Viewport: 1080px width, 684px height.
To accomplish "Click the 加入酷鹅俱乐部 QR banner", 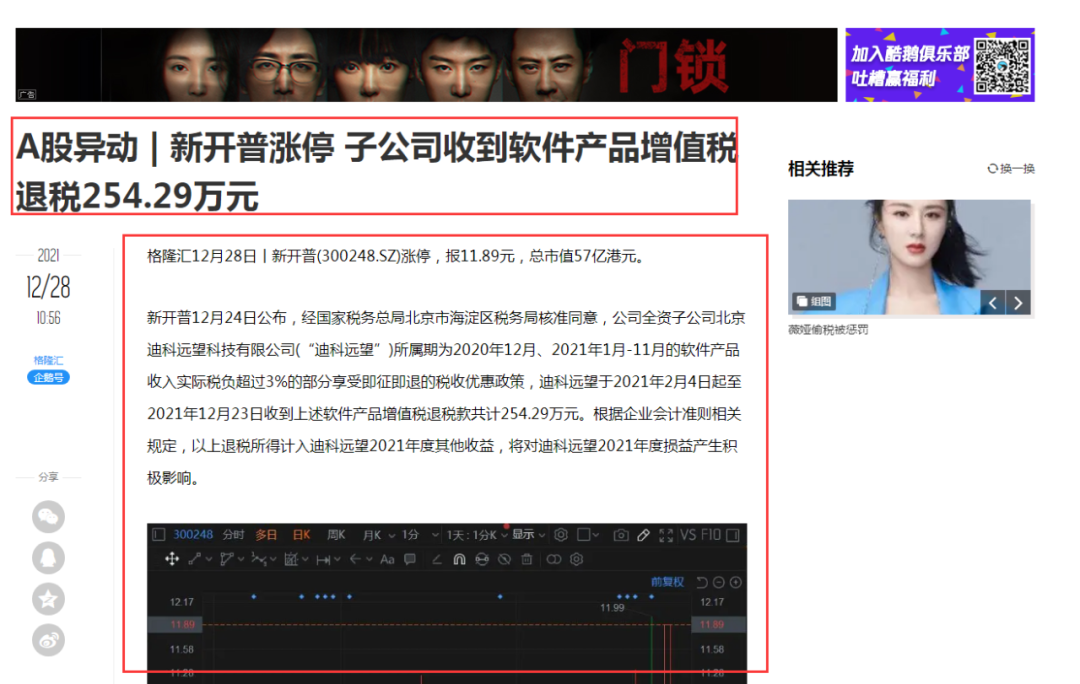I will click(940, 65).
